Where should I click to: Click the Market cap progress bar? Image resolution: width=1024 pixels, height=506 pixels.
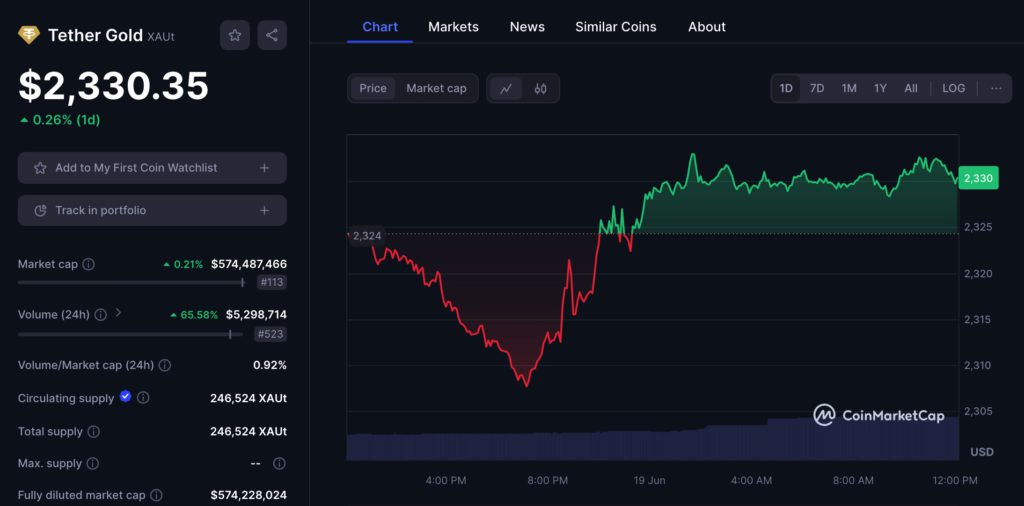coord(130,283)
